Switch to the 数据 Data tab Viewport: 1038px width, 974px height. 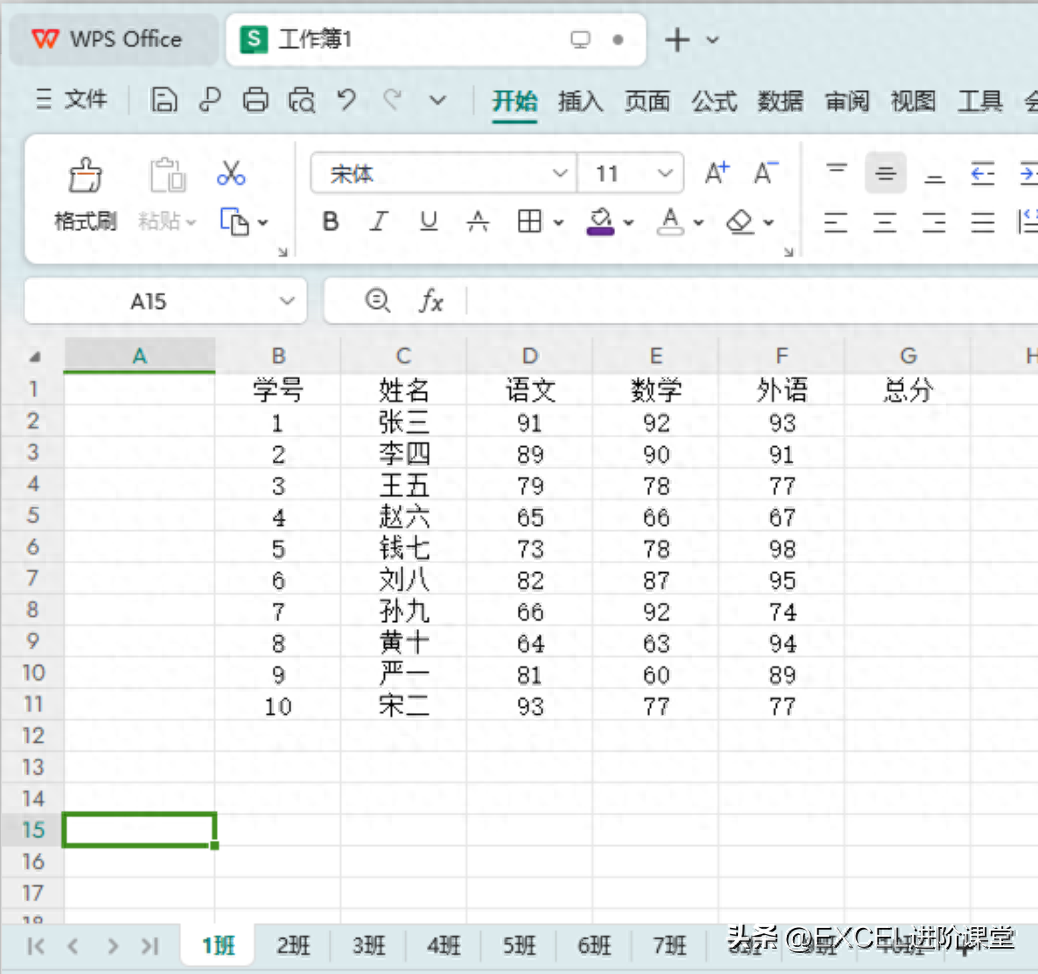tap(780, 101)
